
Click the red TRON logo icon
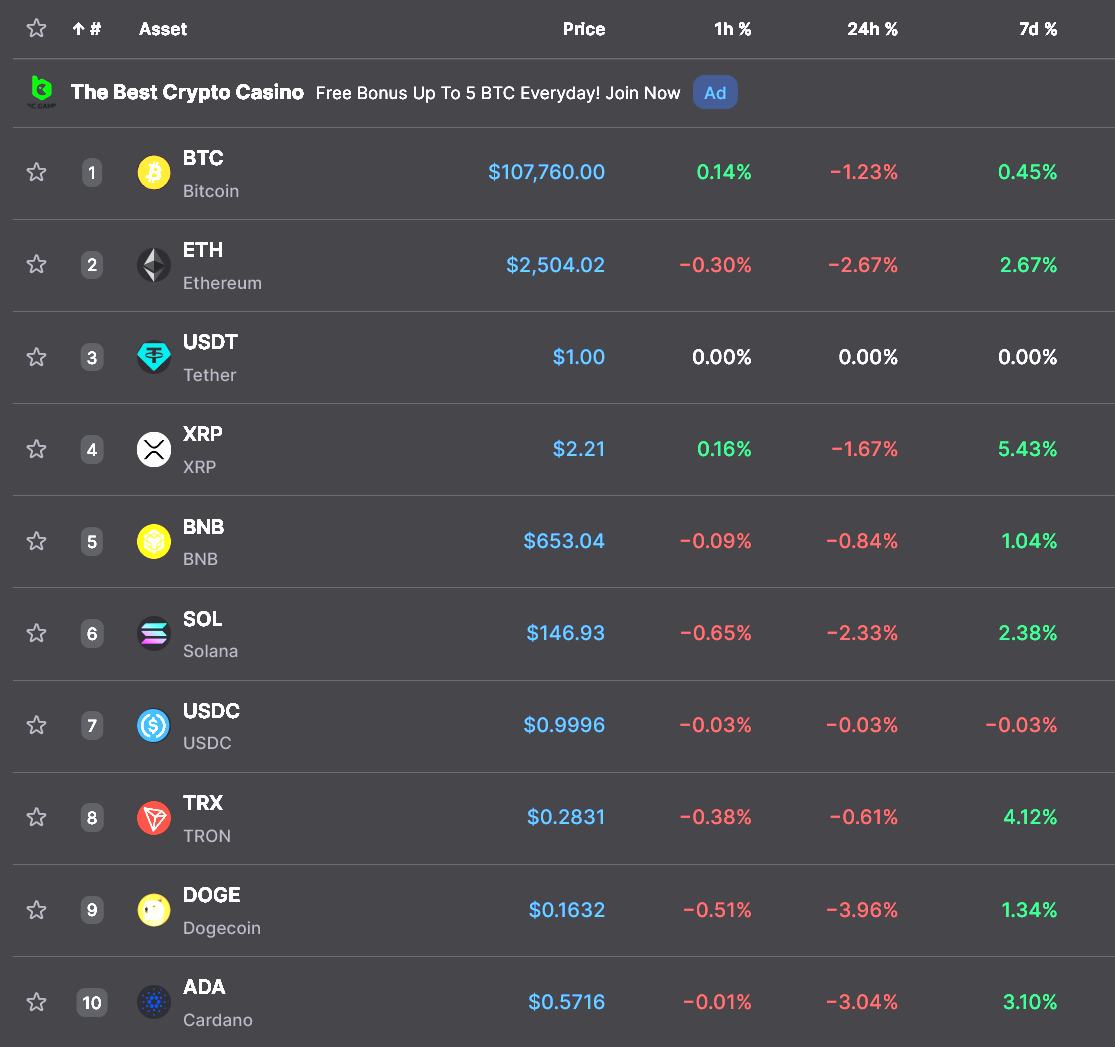tap(154, 818)
